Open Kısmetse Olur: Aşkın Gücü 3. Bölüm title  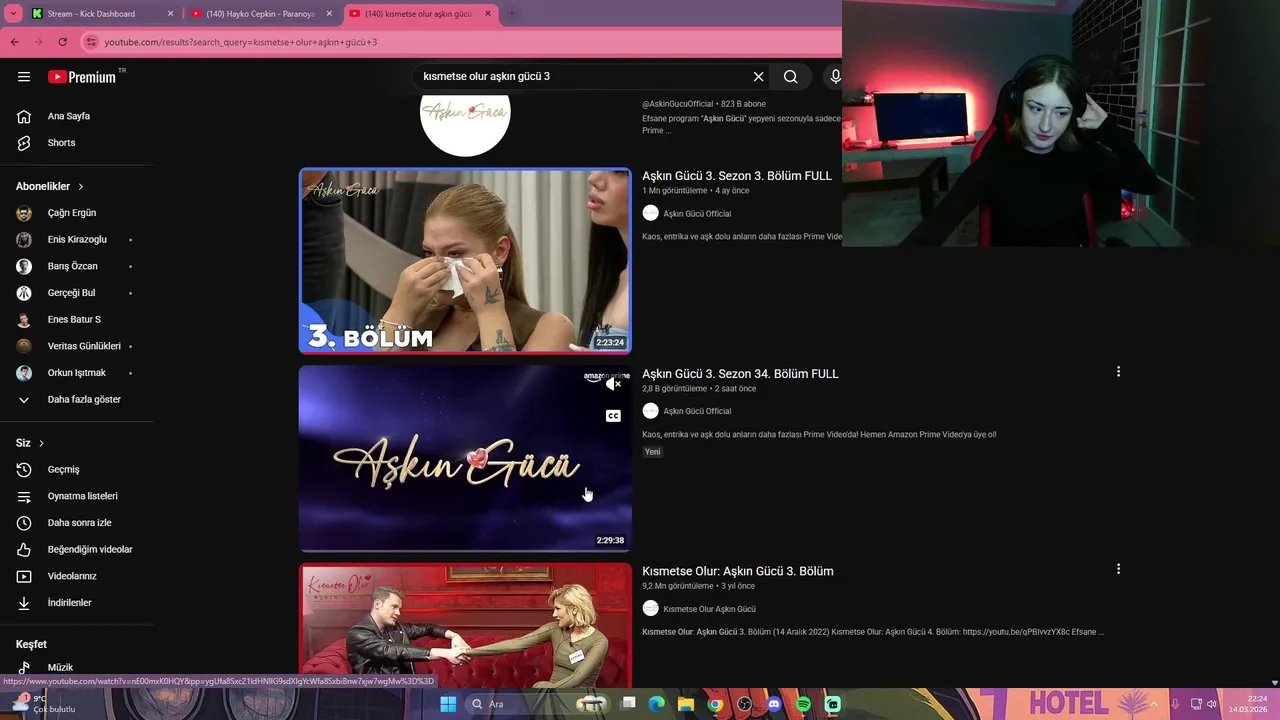pyautogui.click(x=738, y=571)
